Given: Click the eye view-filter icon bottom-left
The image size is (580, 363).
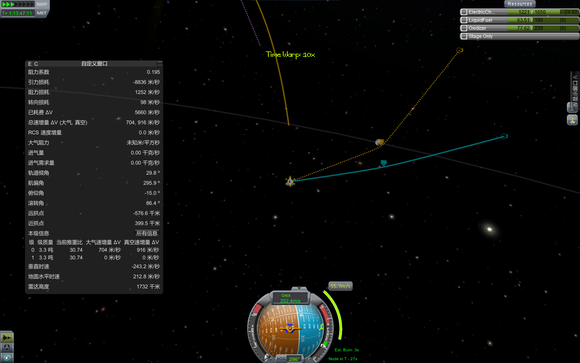Looking at the screenshot, I should (x=7, y=357).
